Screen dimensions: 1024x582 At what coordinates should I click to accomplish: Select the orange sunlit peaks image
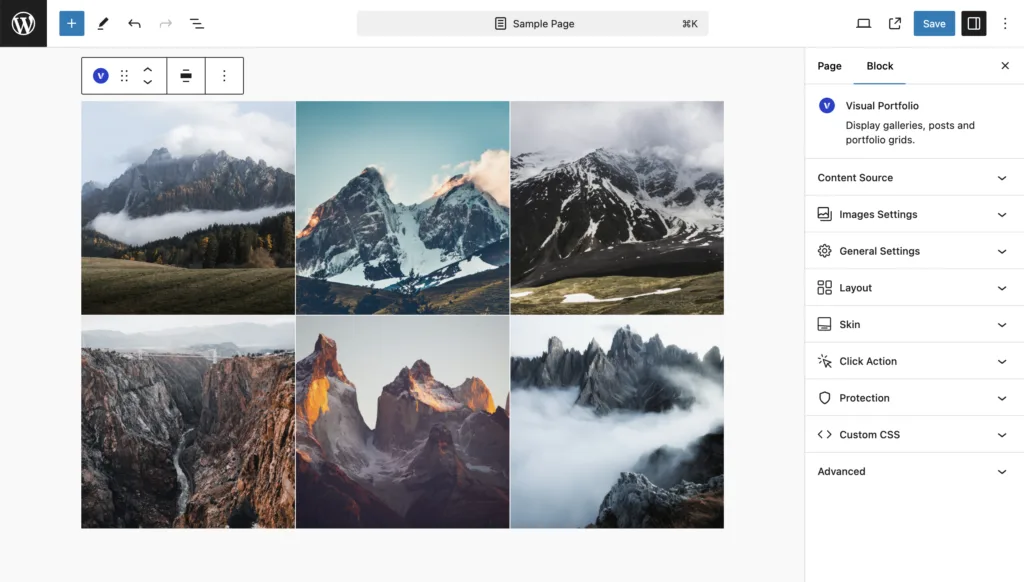(x=402, y=422)
